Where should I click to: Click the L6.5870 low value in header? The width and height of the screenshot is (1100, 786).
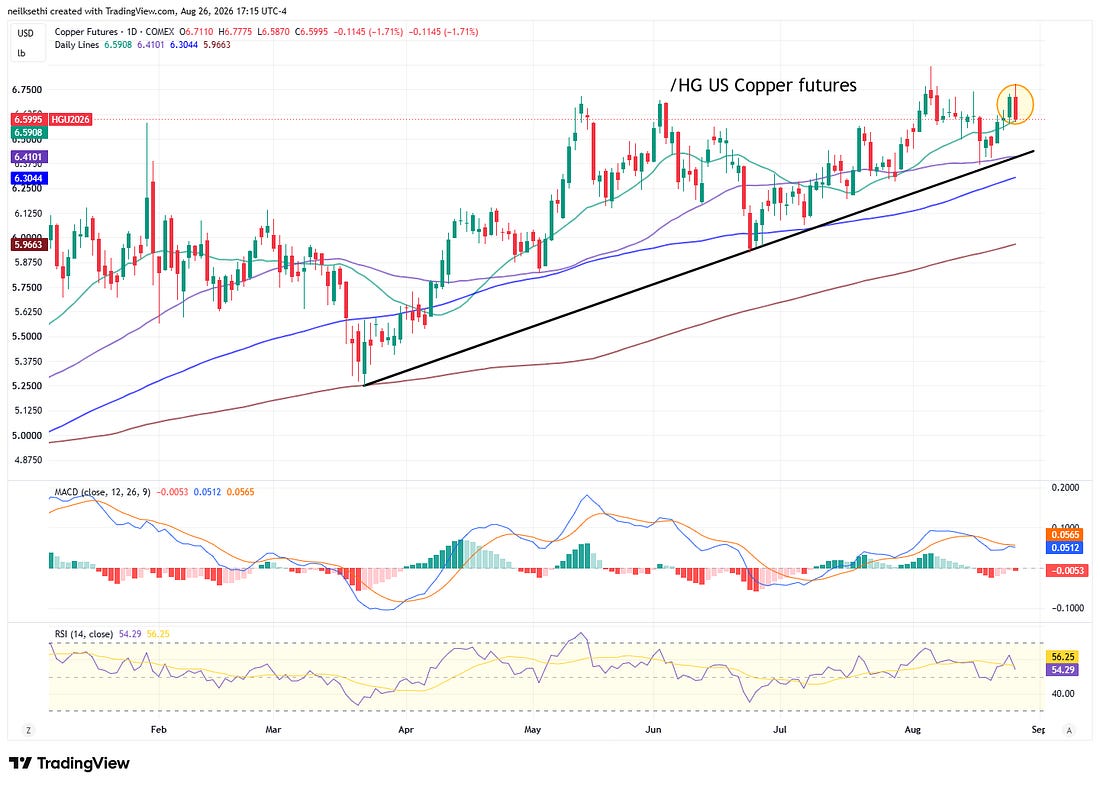point(274,32)
